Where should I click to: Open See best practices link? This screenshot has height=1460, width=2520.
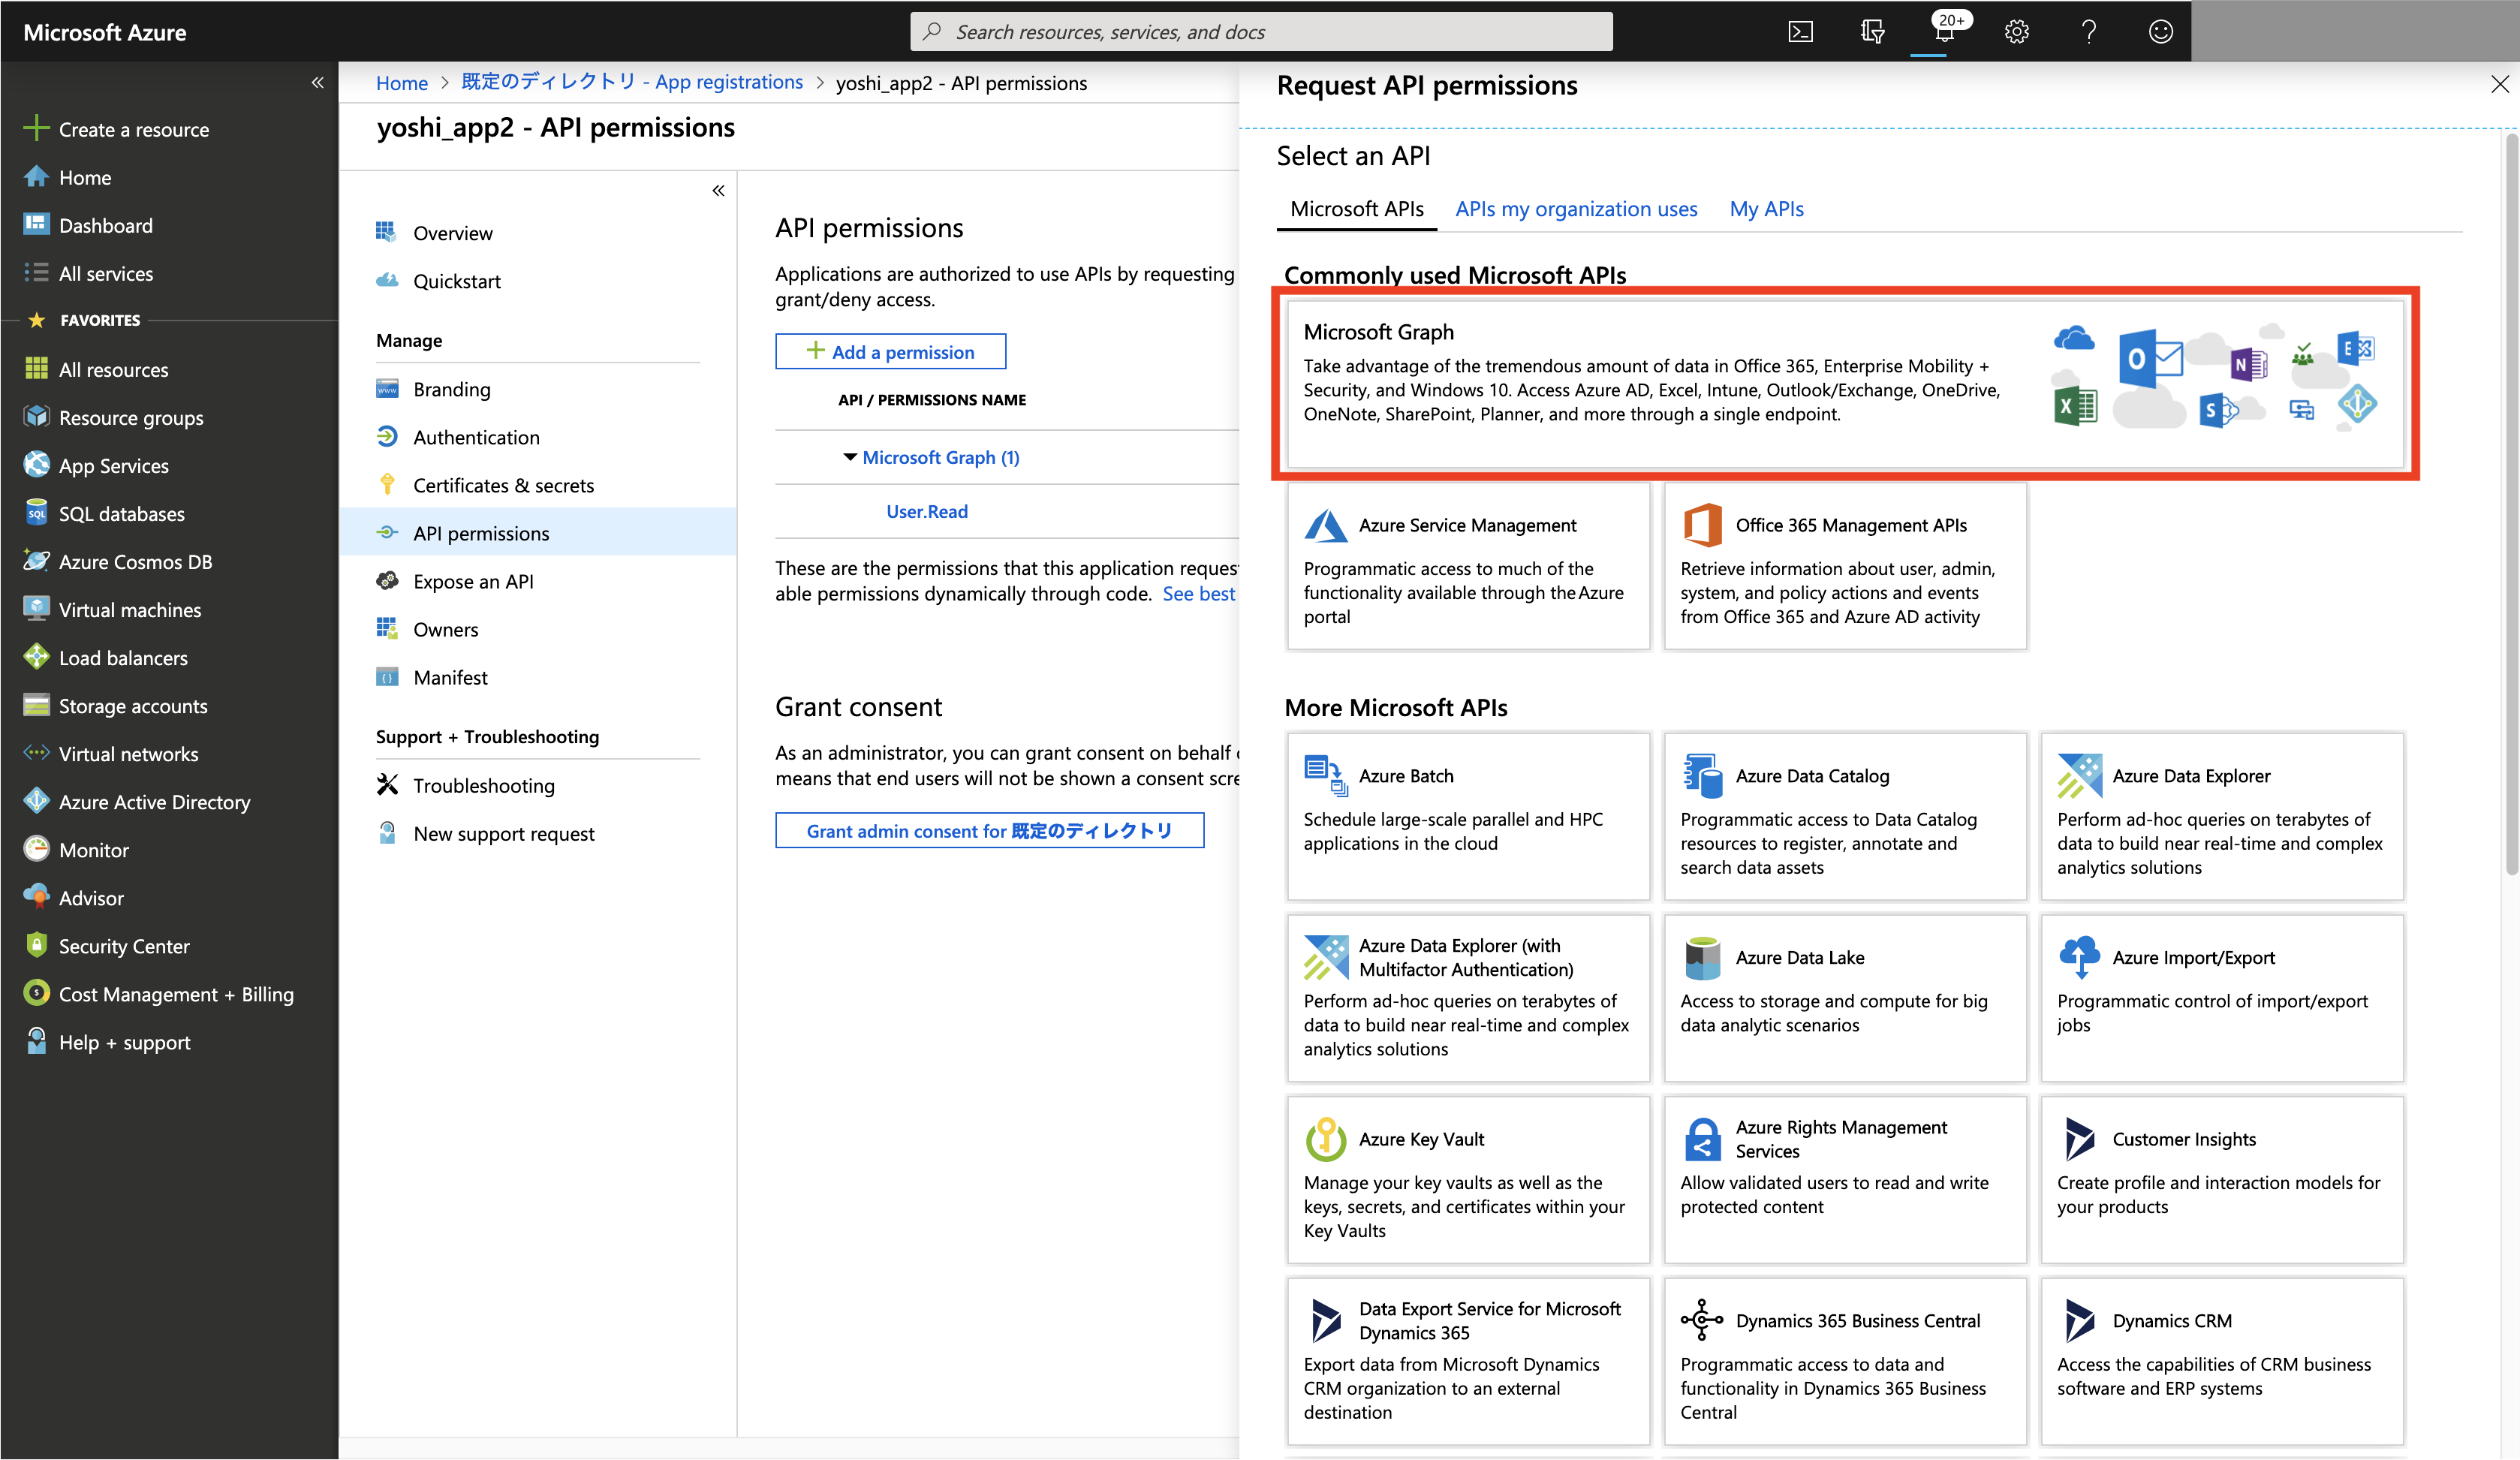[x=1200, y=593]
